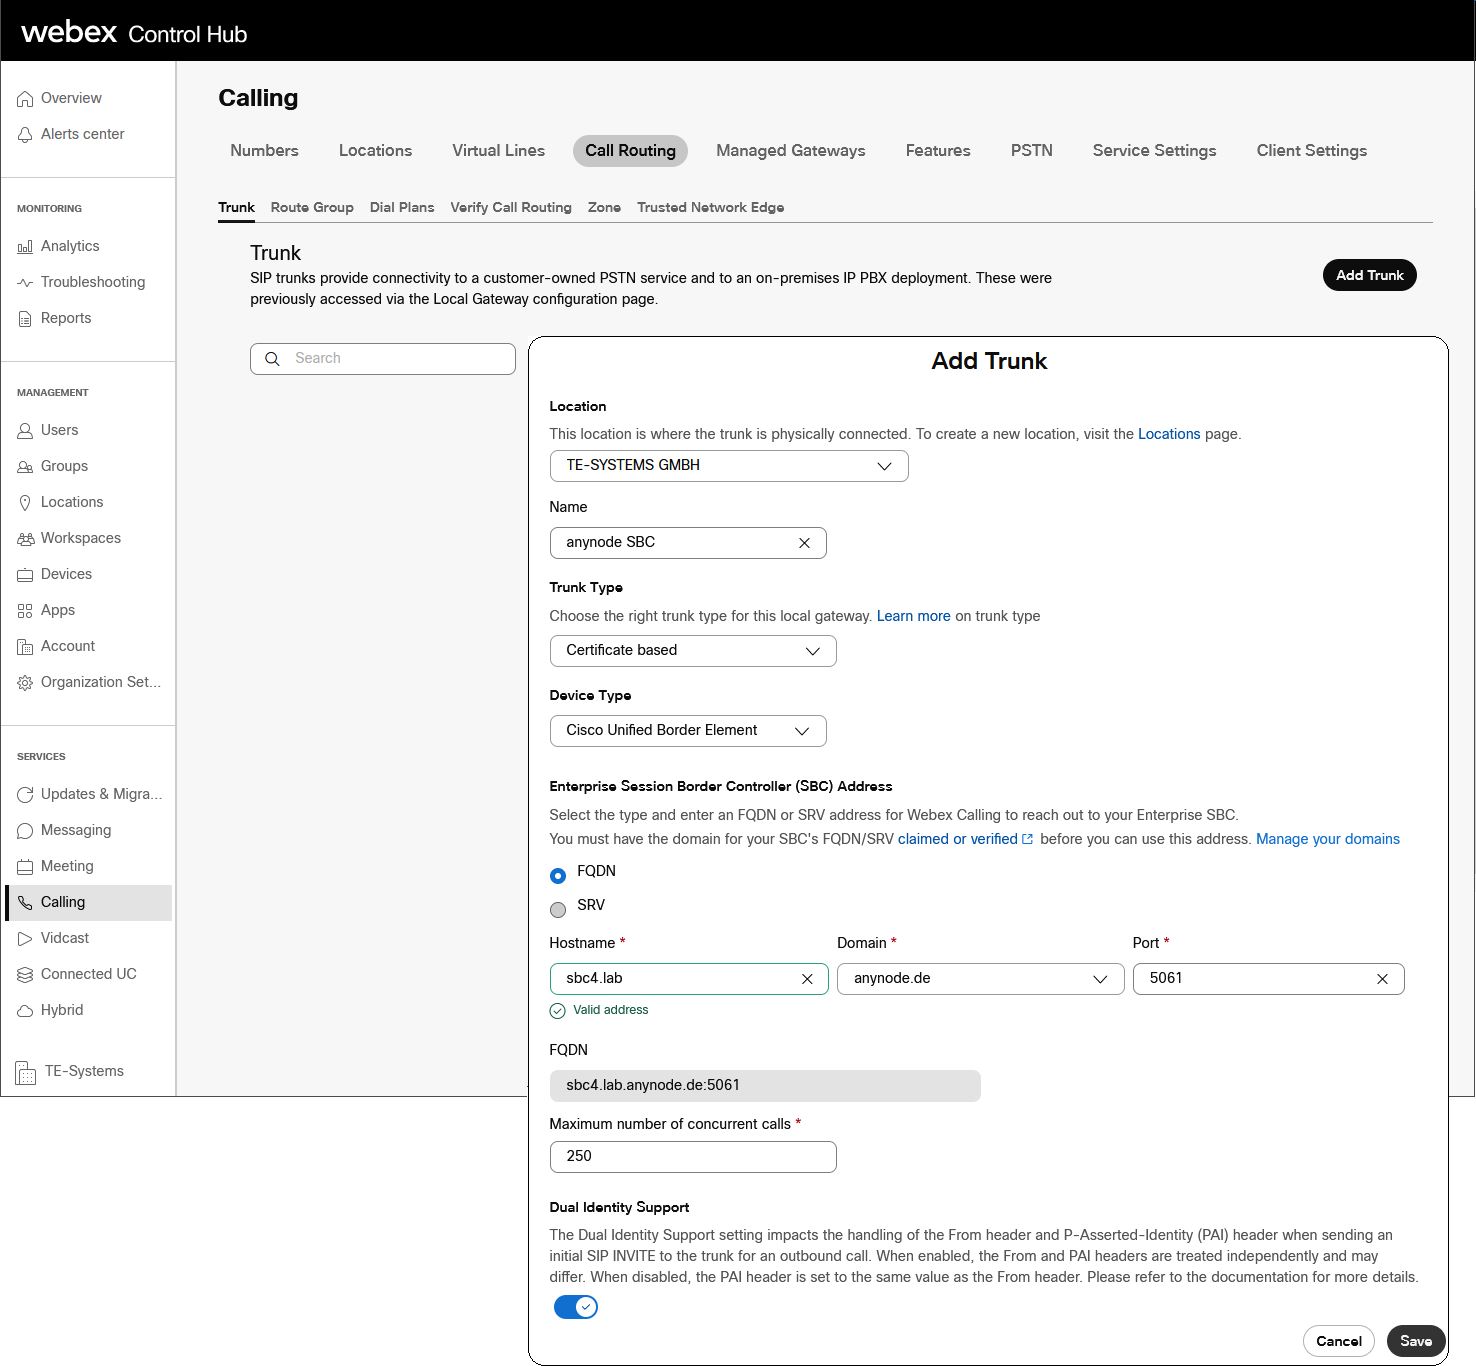Clear the Hostname field
The width and height of the screenshot is (1476, 1366).
coord(807,979)
